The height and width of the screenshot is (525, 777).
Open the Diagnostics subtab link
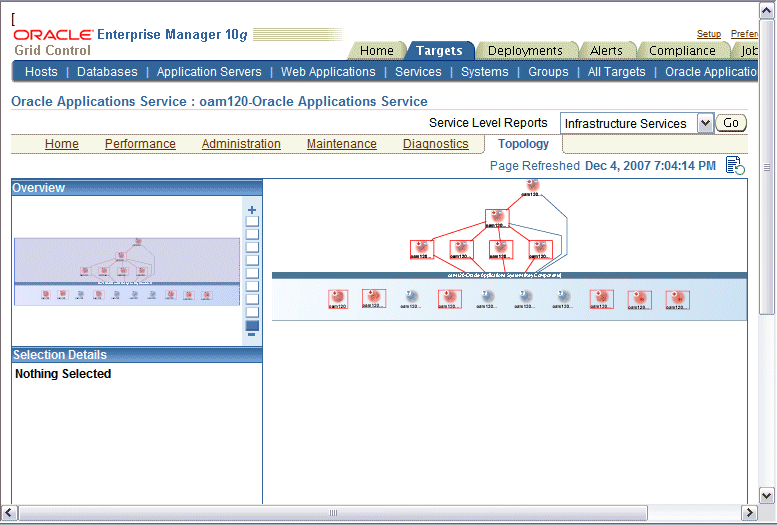click(436, 144)
